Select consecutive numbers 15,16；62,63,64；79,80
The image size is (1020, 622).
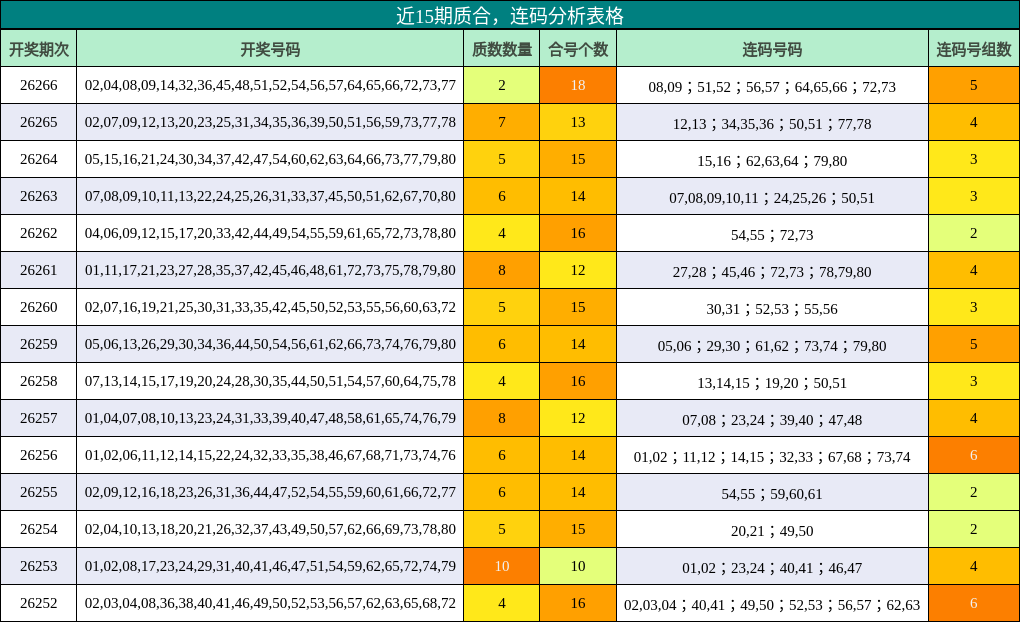click(772, 161)
